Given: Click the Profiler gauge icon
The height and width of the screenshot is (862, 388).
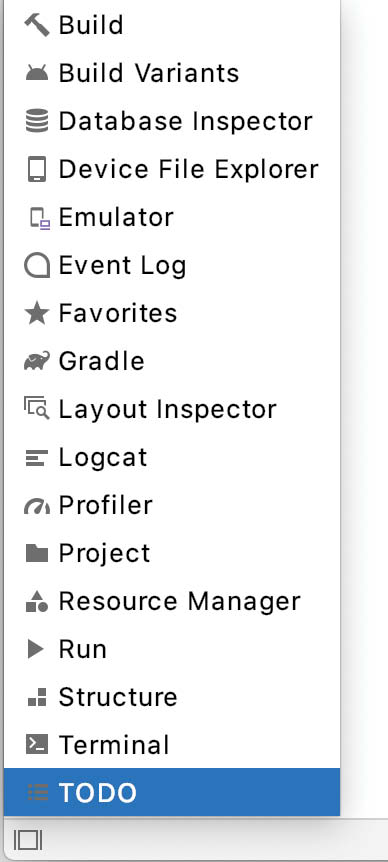Looking at the screenshot, I should pos(37,507).
